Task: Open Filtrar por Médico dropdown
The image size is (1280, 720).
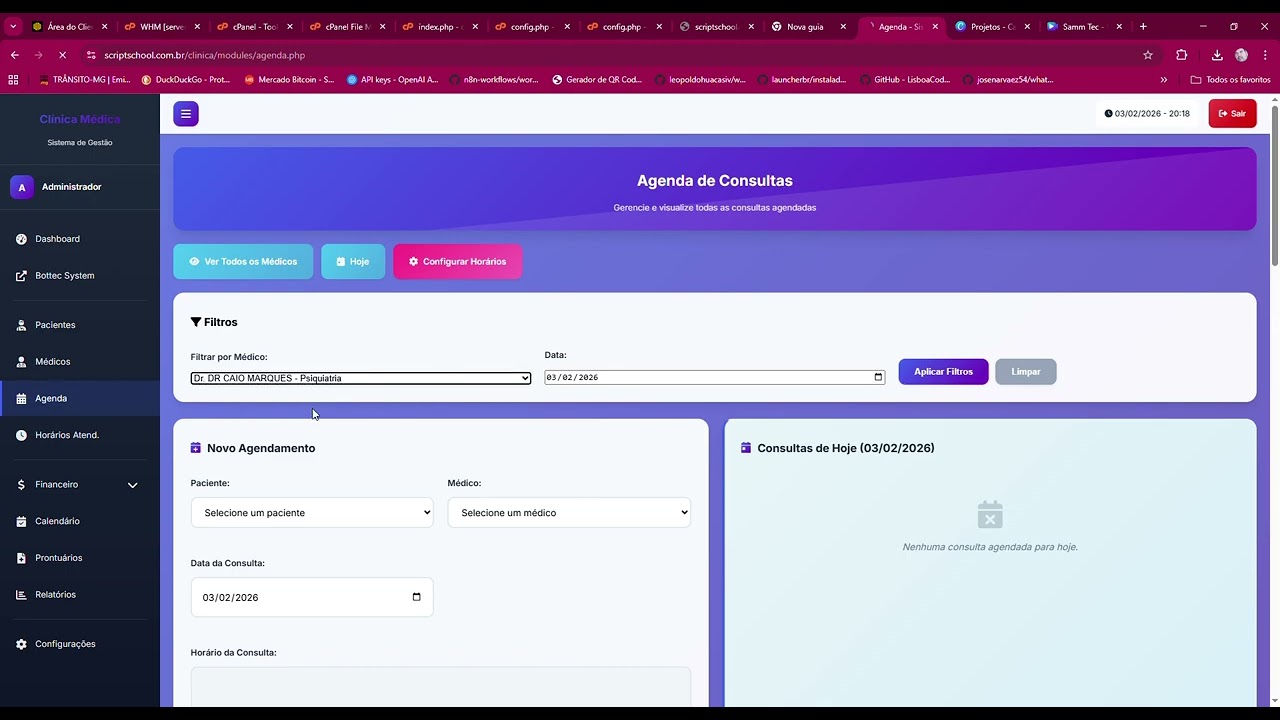Action: coord(361,378)
